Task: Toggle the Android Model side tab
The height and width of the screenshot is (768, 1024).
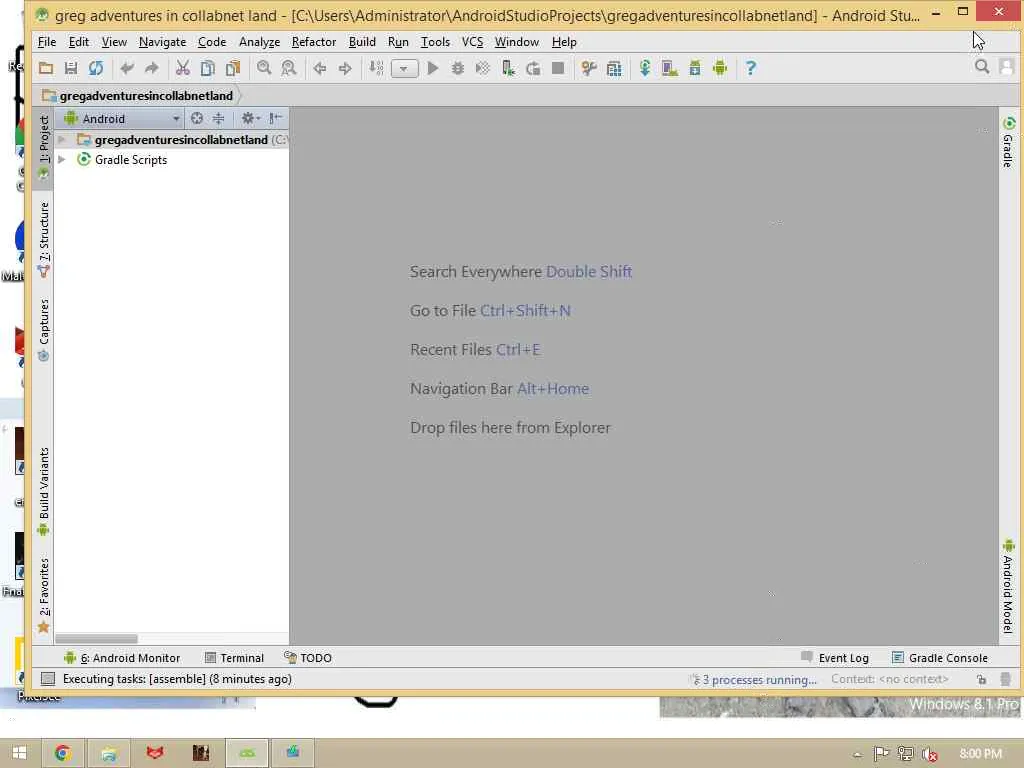Action: click(1008, 586)
